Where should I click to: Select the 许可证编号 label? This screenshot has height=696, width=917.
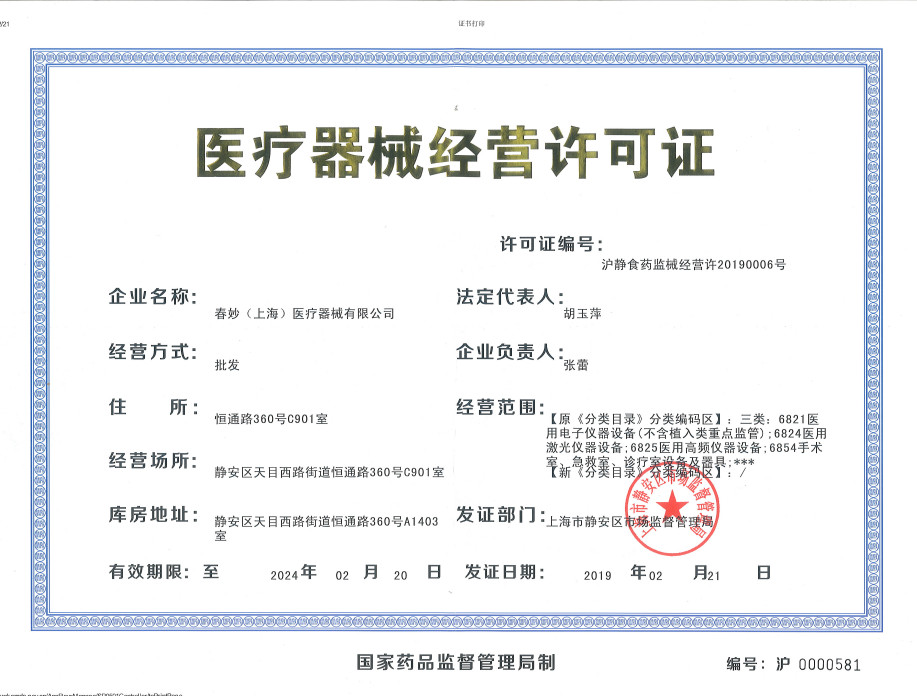[551, 244]
